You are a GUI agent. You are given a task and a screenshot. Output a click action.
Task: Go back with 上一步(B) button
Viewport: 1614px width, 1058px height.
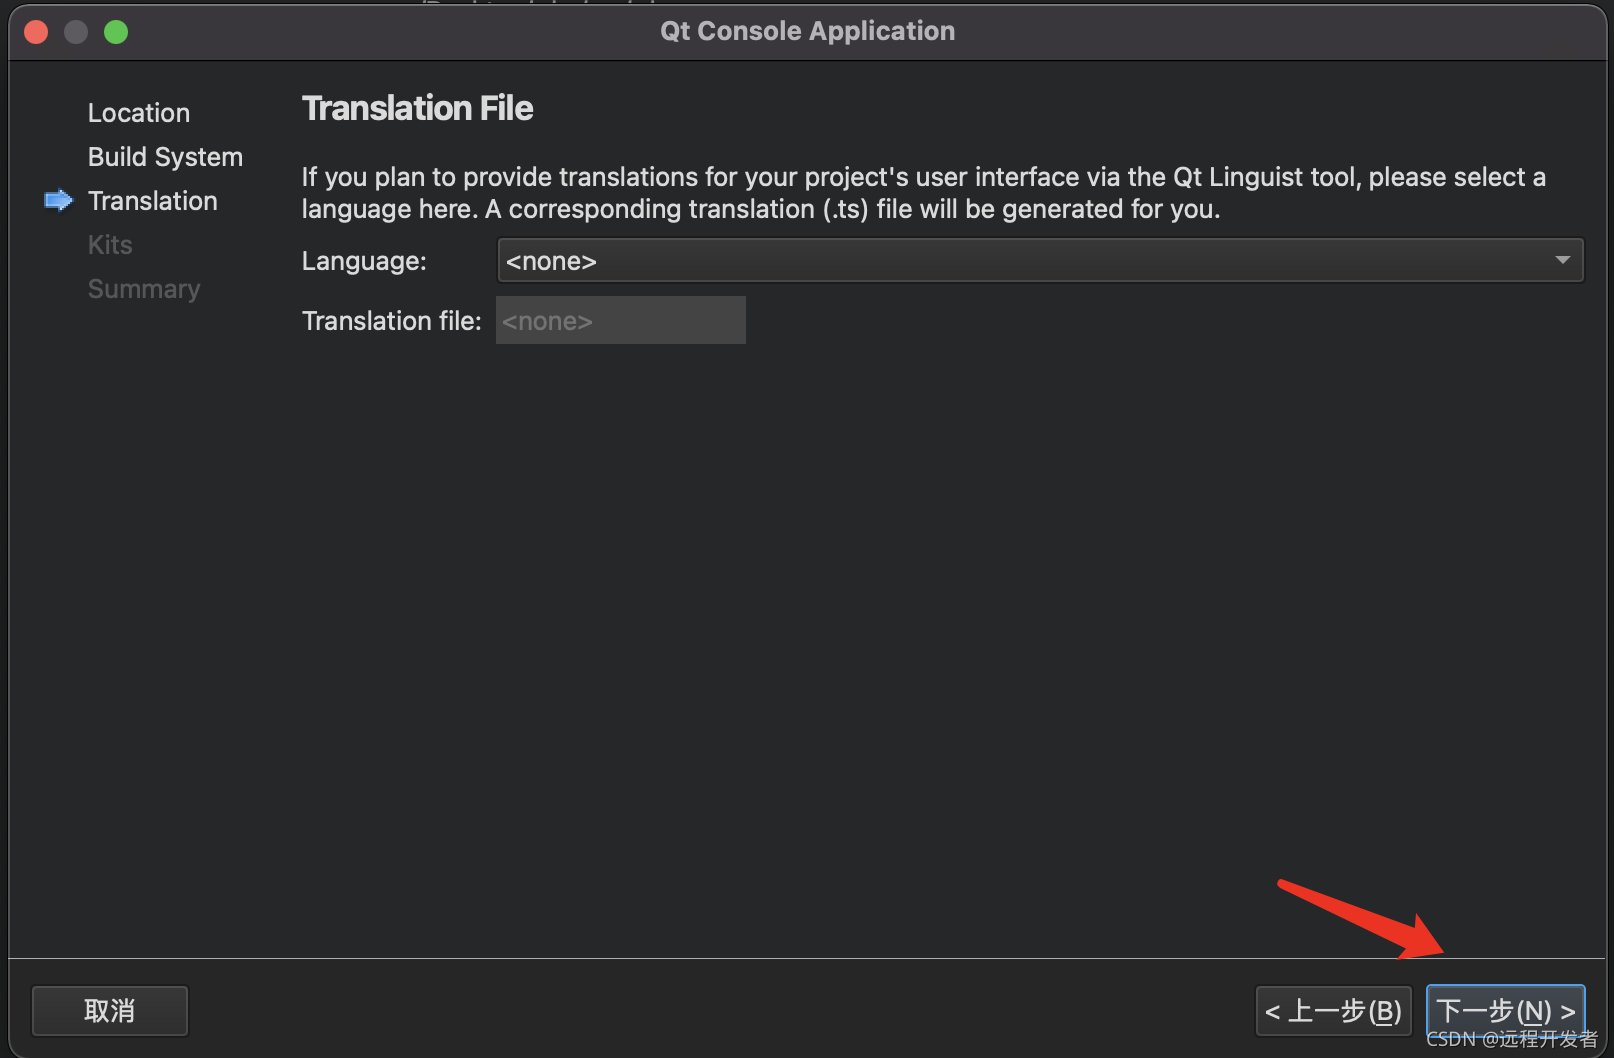point(1333,1011)
